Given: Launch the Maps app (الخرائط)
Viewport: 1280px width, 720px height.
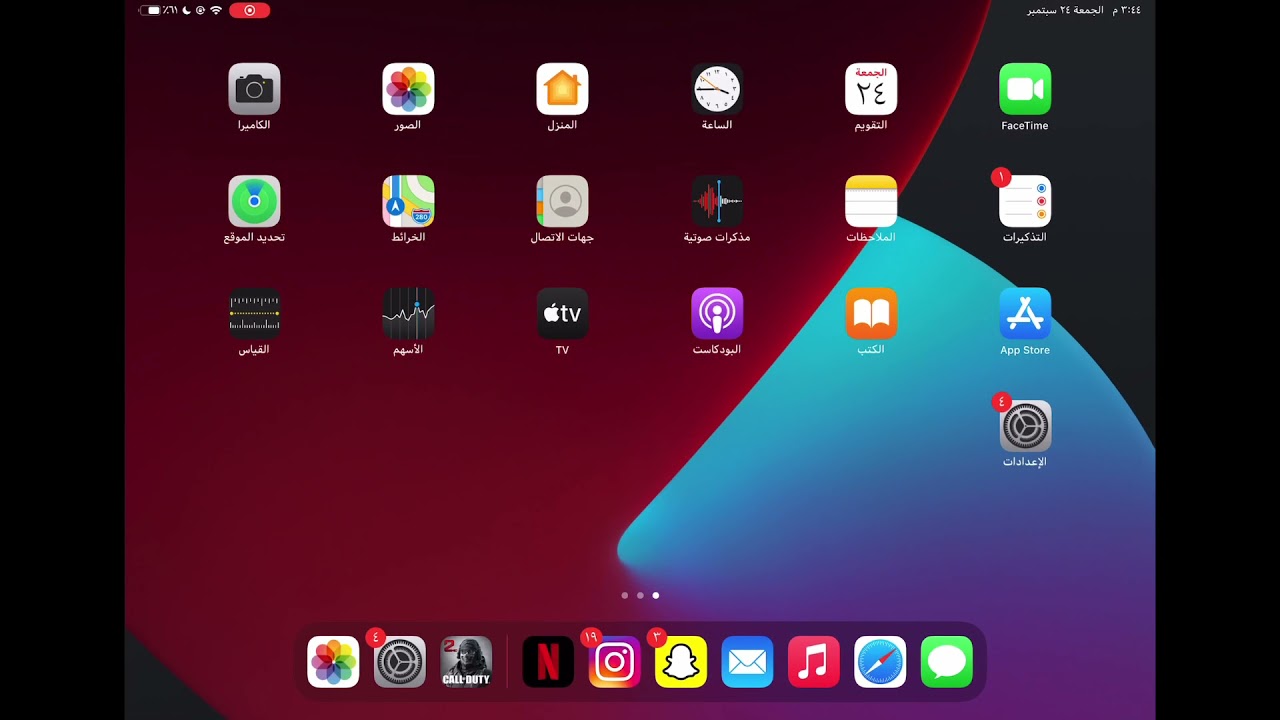Looking at the screenshot, I should (x=408, y=202).
